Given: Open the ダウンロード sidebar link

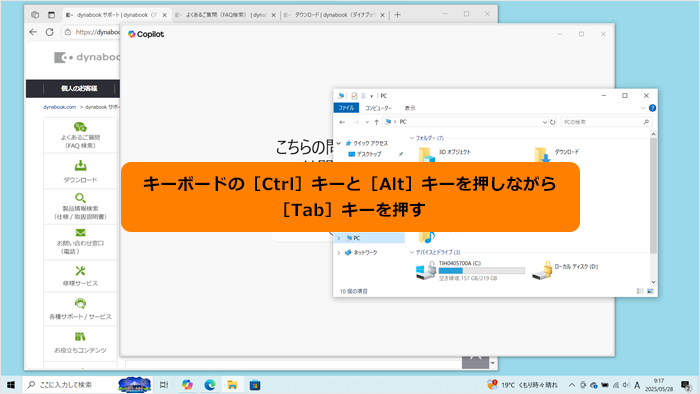Looking at the screenshot, I should 80,171.
